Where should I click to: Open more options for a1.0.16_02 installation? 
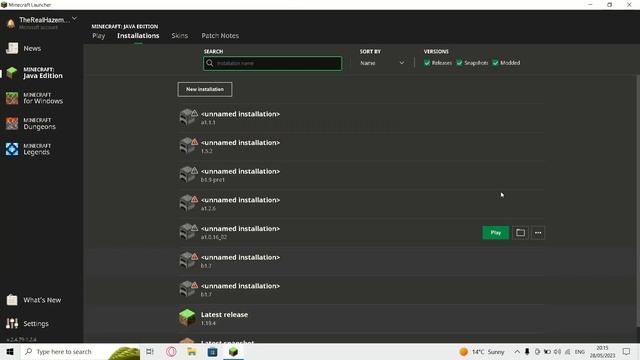(x=538, y=233)
